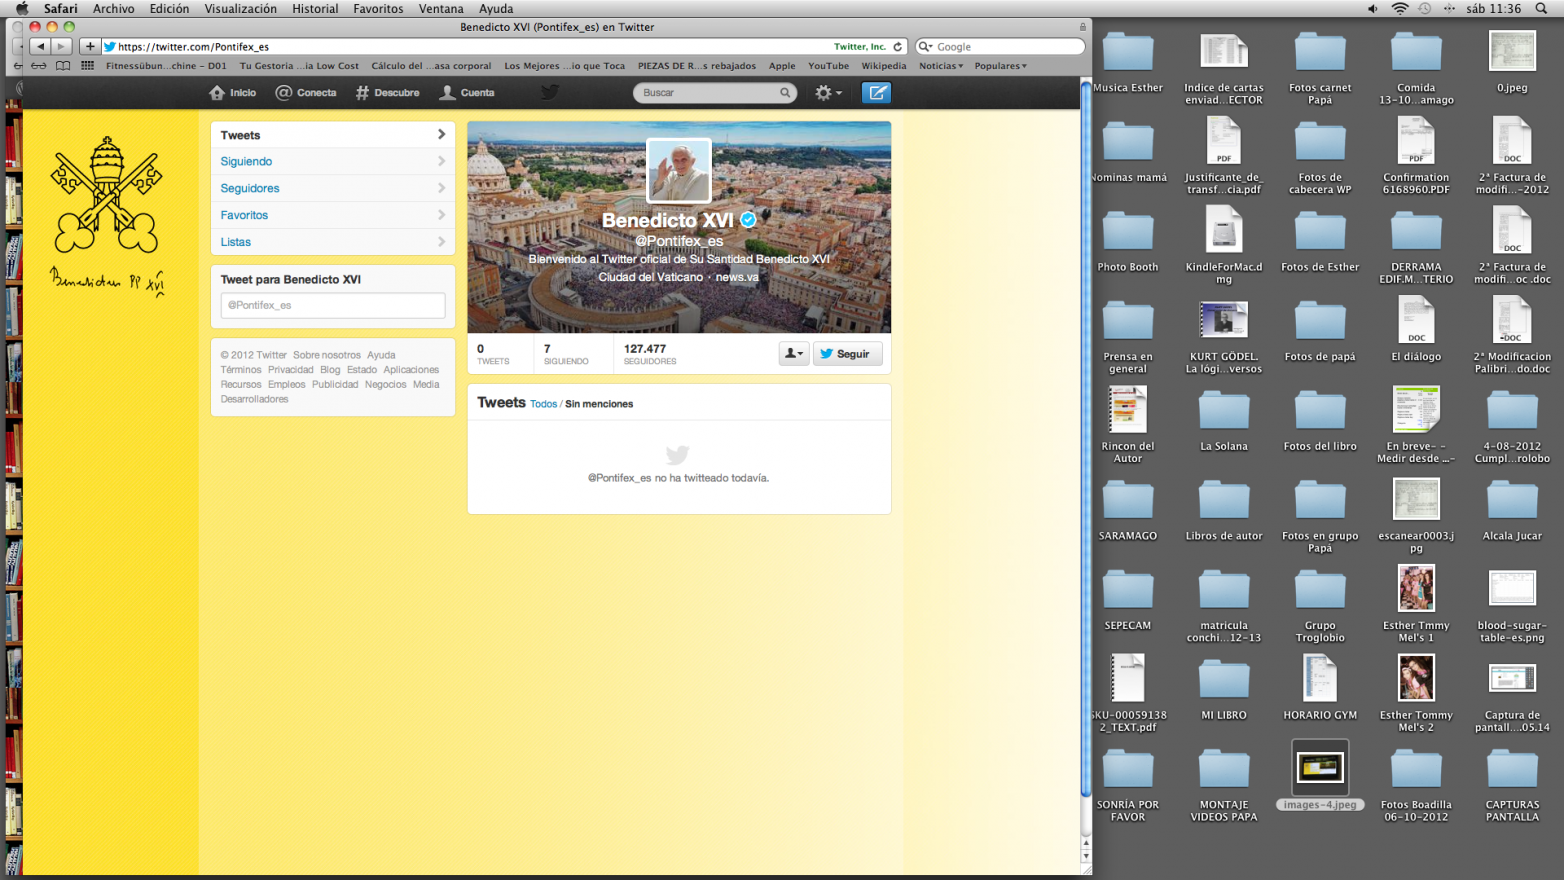
Task: Click the 127.477 Seguidores count
Action: point(650,354)
